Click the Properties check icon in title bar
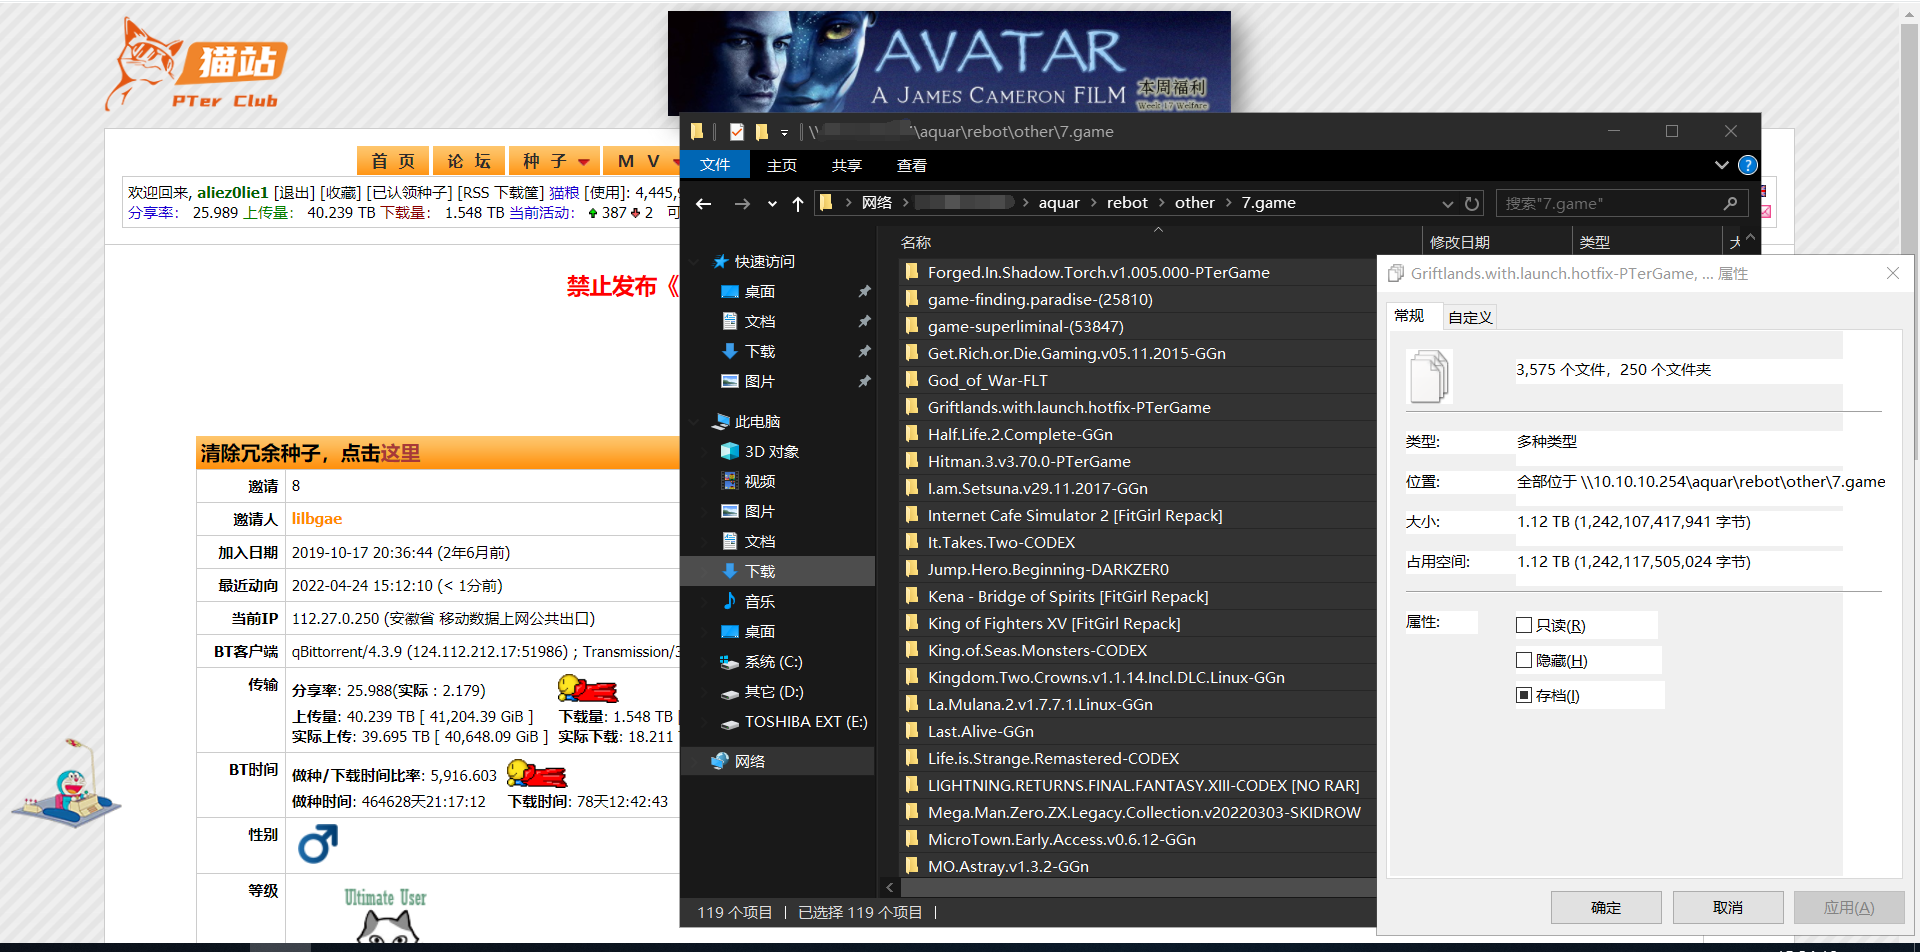1920x952 pixels. [737, 131]
